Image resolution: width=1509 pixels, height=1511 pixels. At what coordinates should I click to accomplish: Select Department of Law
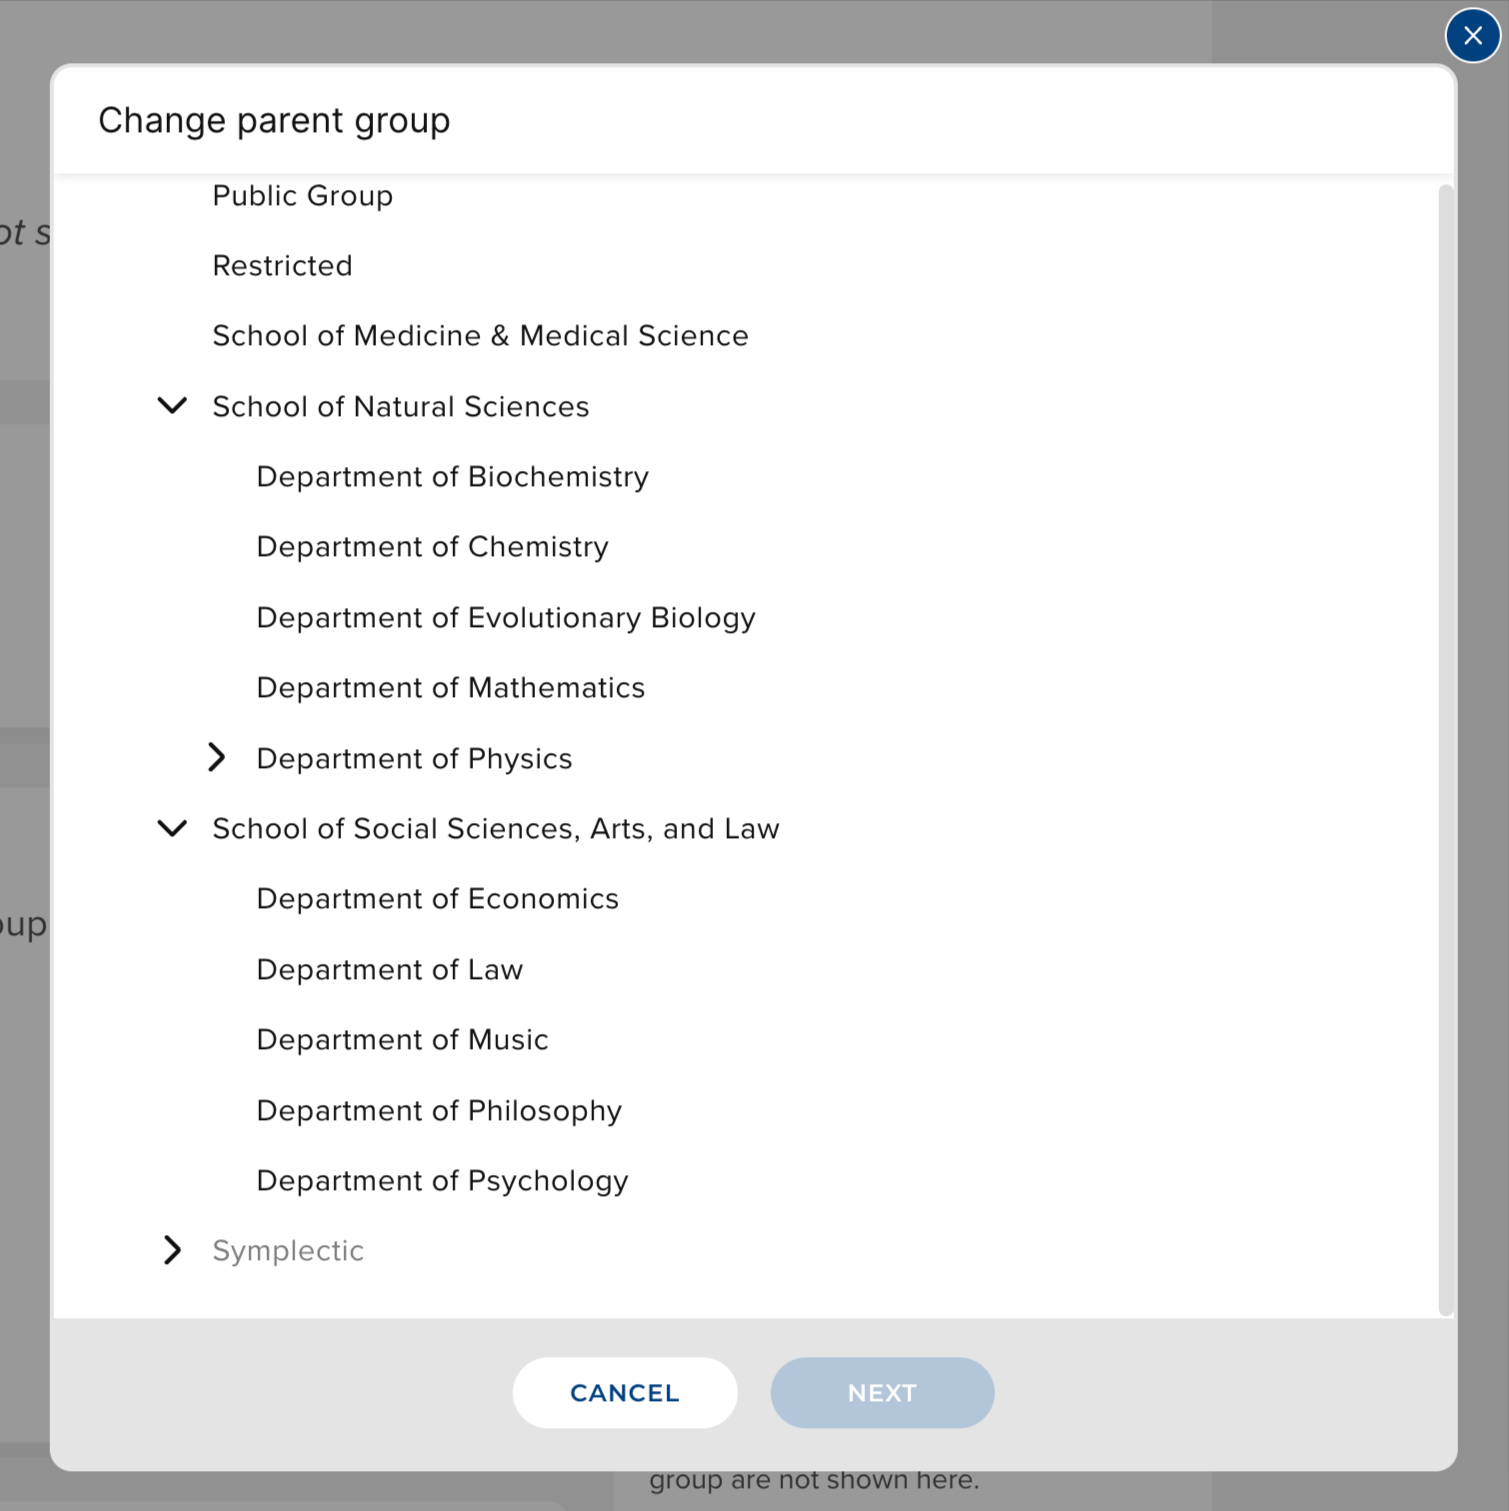coord(389,970)
